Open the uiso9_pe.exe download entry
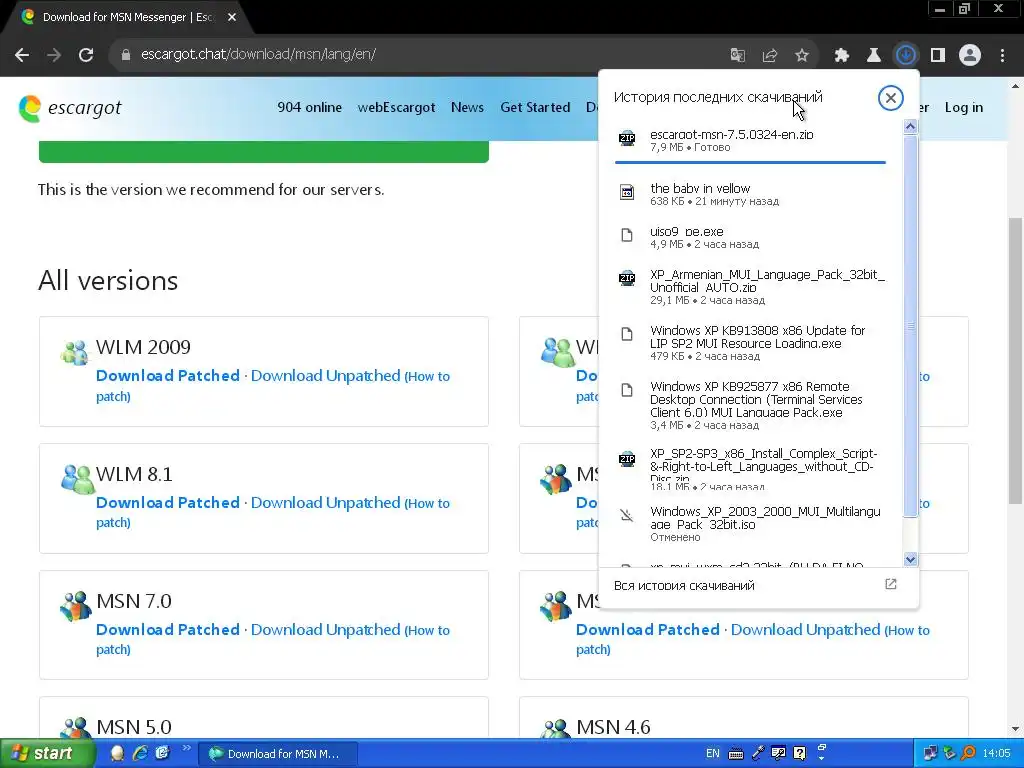This screenshot has width=1024, height=768. click(750, 237)
